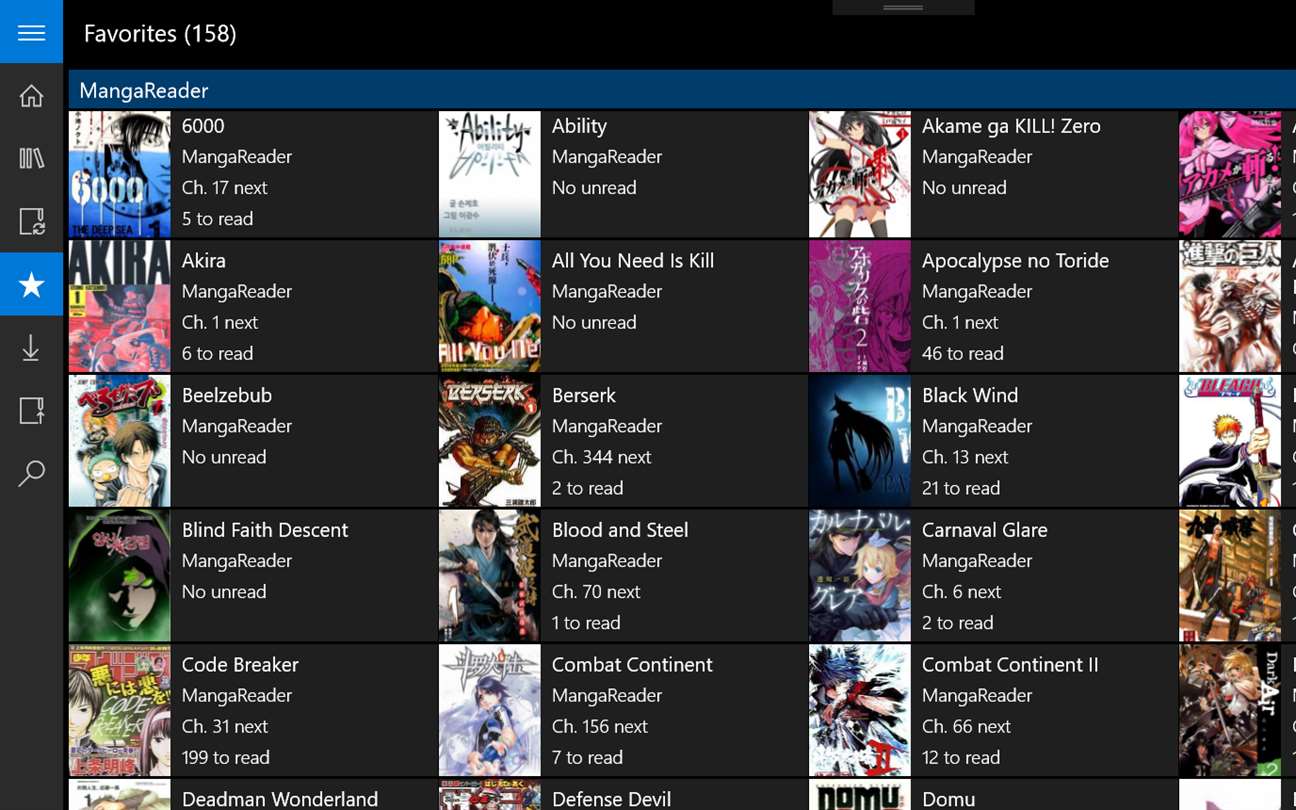
Task: Click 'Ch. 344 next' under Berserk
Action: click(x=601, y=457)
